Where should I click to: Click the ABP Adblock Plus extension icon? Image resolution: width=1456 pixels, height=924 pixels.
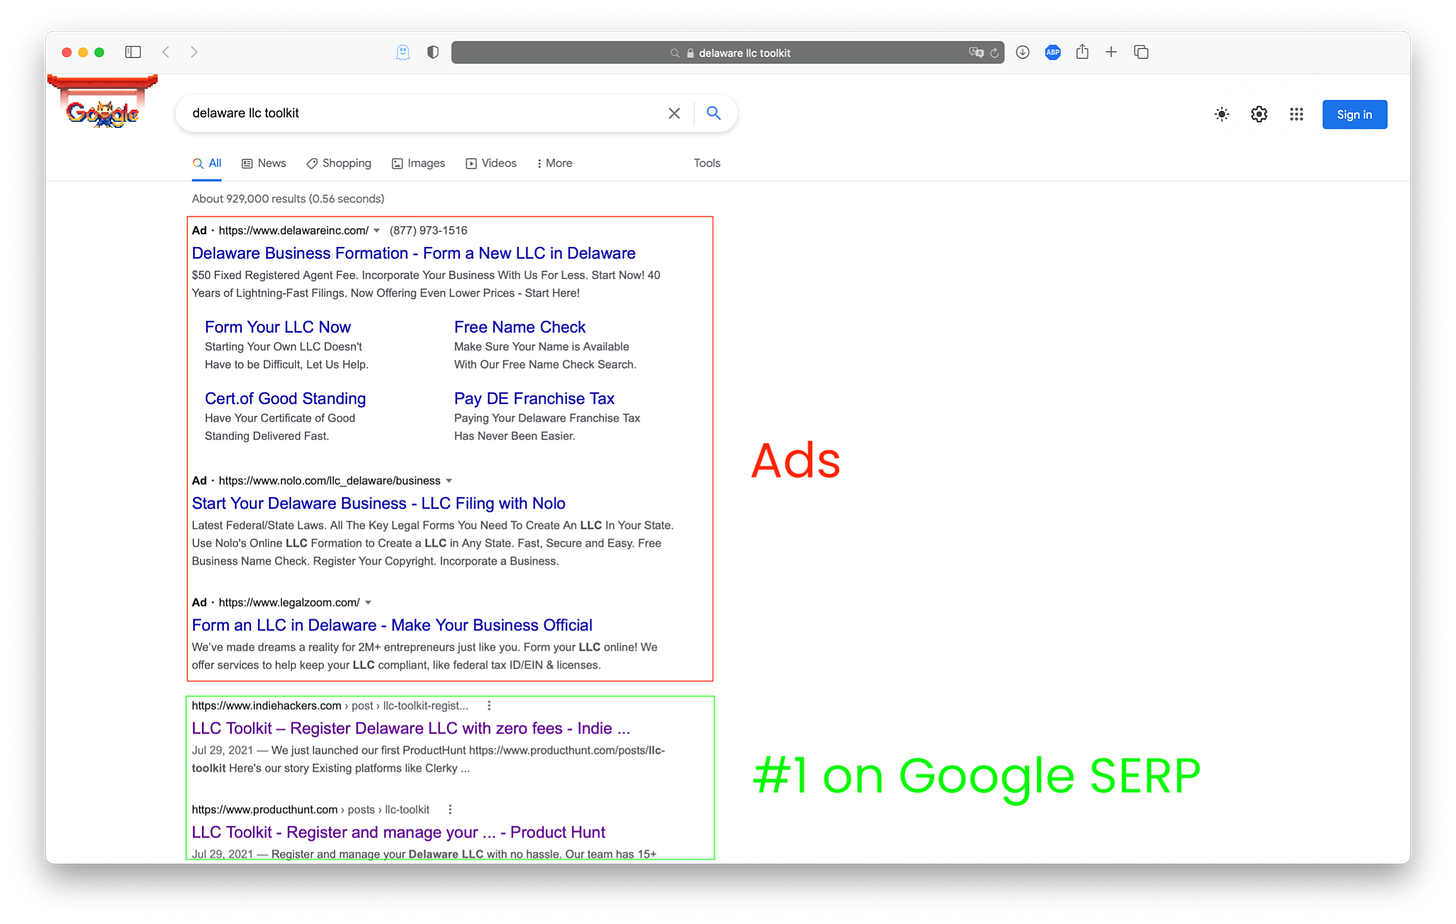pyautogui.click(x=1053, y=52)
